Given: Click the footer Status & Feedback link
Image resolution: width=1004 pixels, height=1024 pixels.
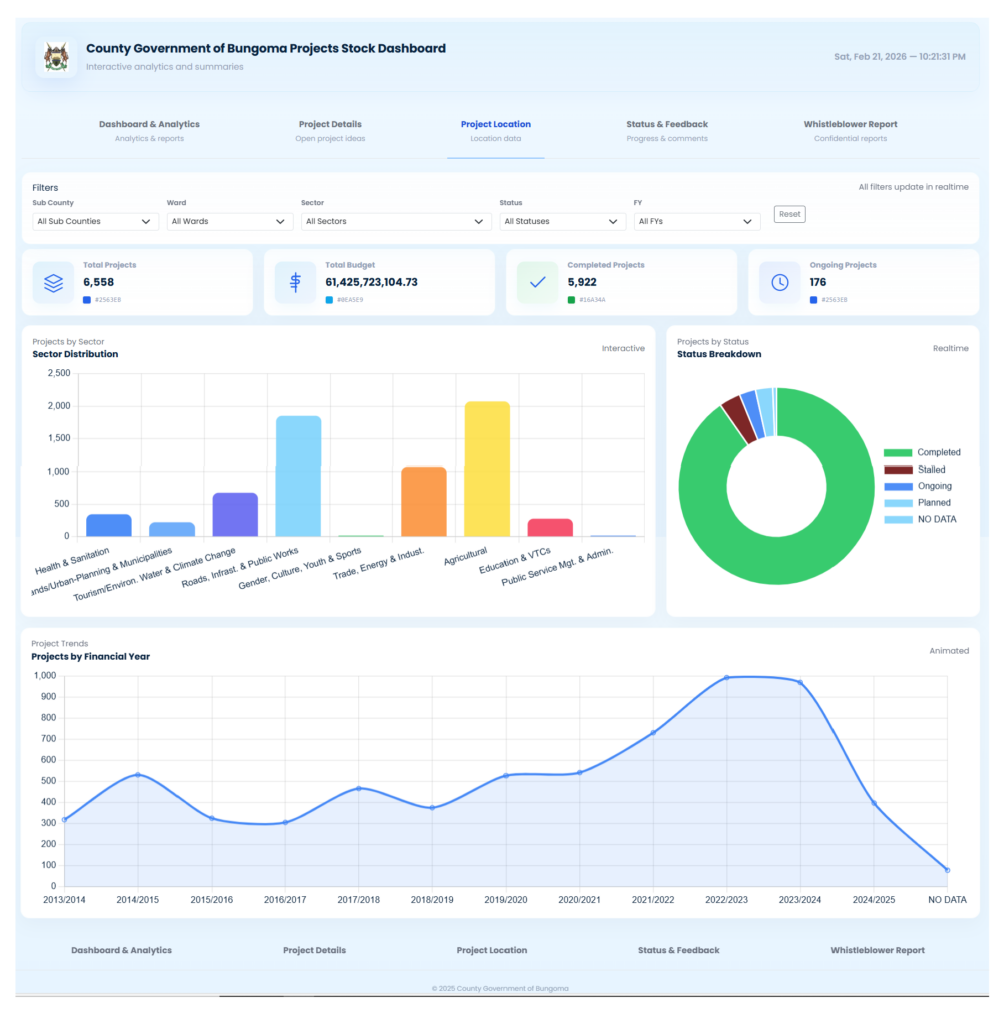Looking at the screenshot, I should point(678,950).
